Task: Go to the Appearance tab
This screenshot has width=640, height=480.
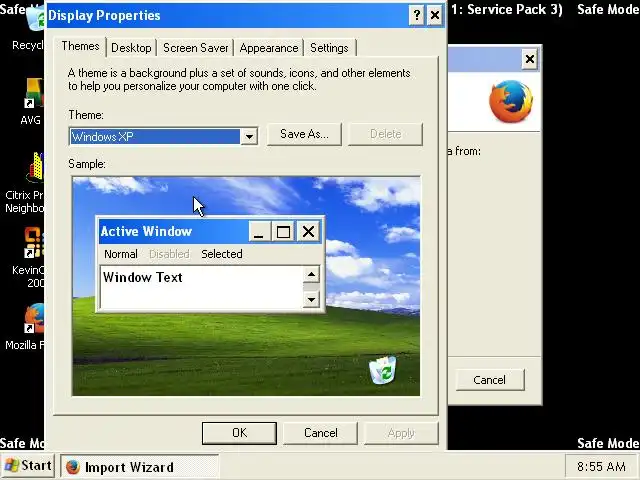Action: [x=269, y=48]
